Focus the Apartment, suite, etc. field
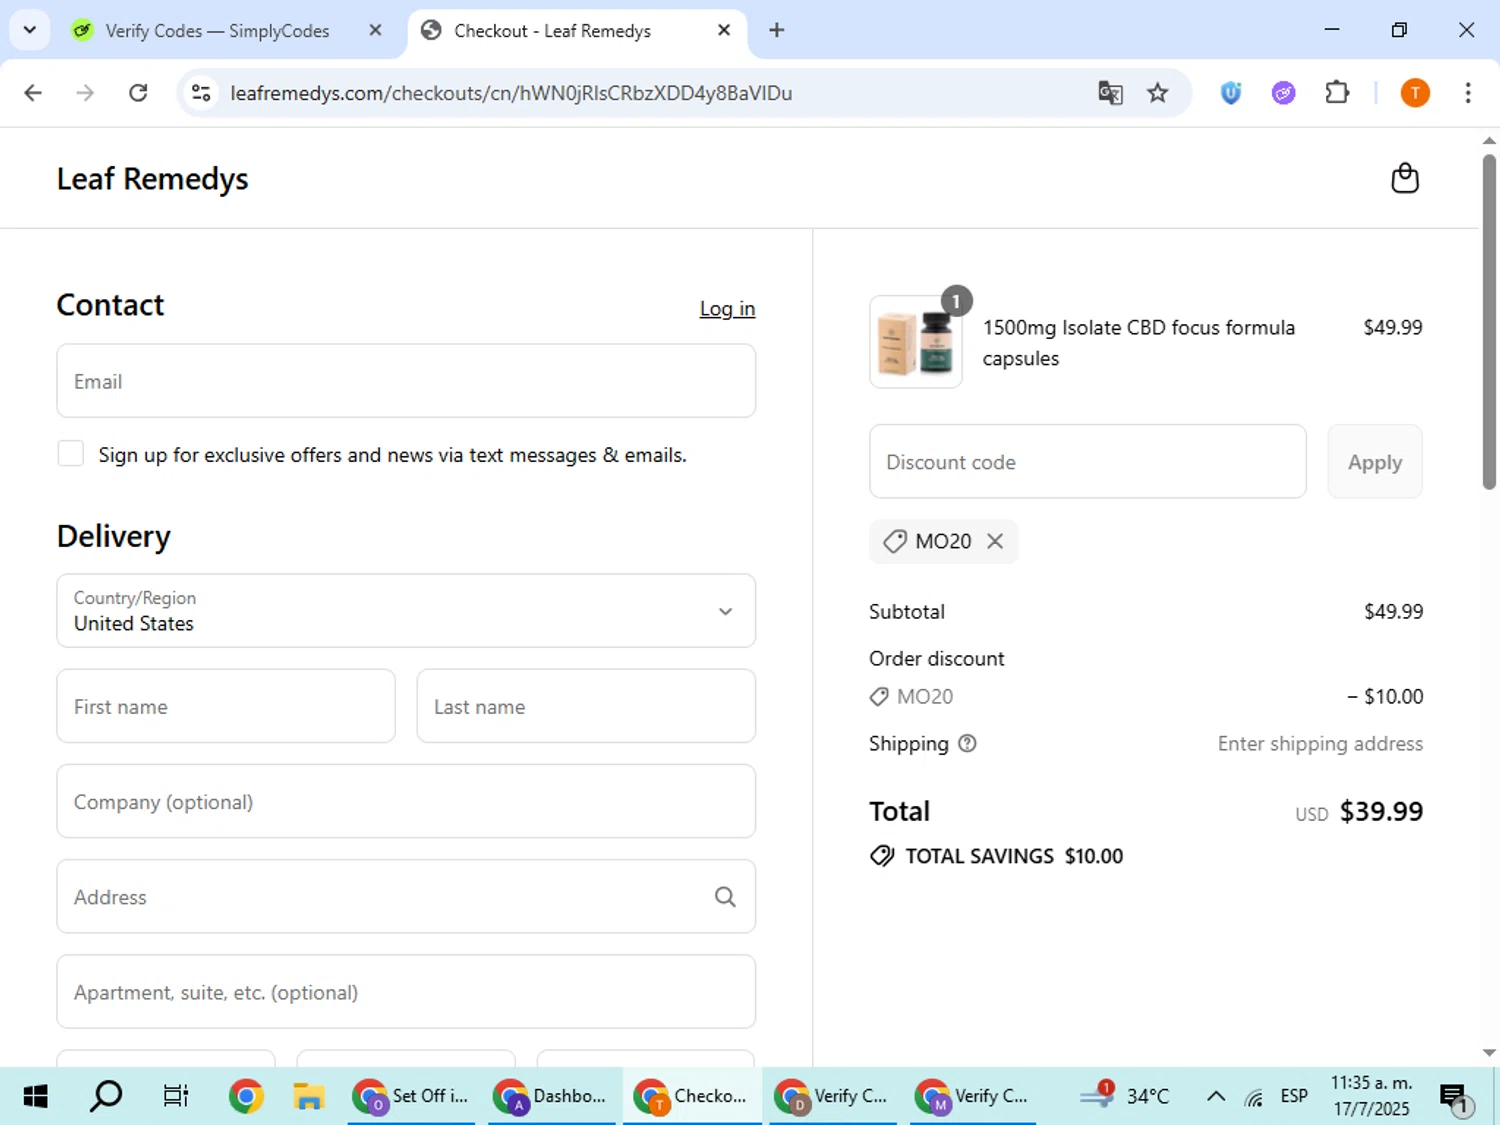 tap(406, 992)
